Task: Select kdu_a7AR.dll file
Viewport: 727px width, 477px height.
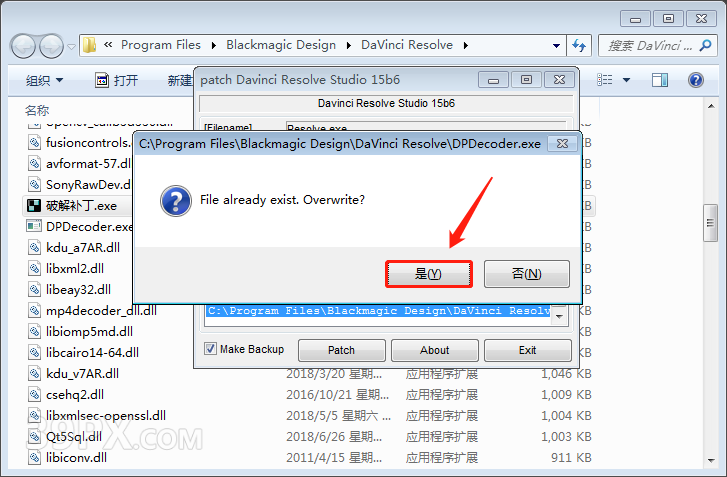Action: (83, 248)
